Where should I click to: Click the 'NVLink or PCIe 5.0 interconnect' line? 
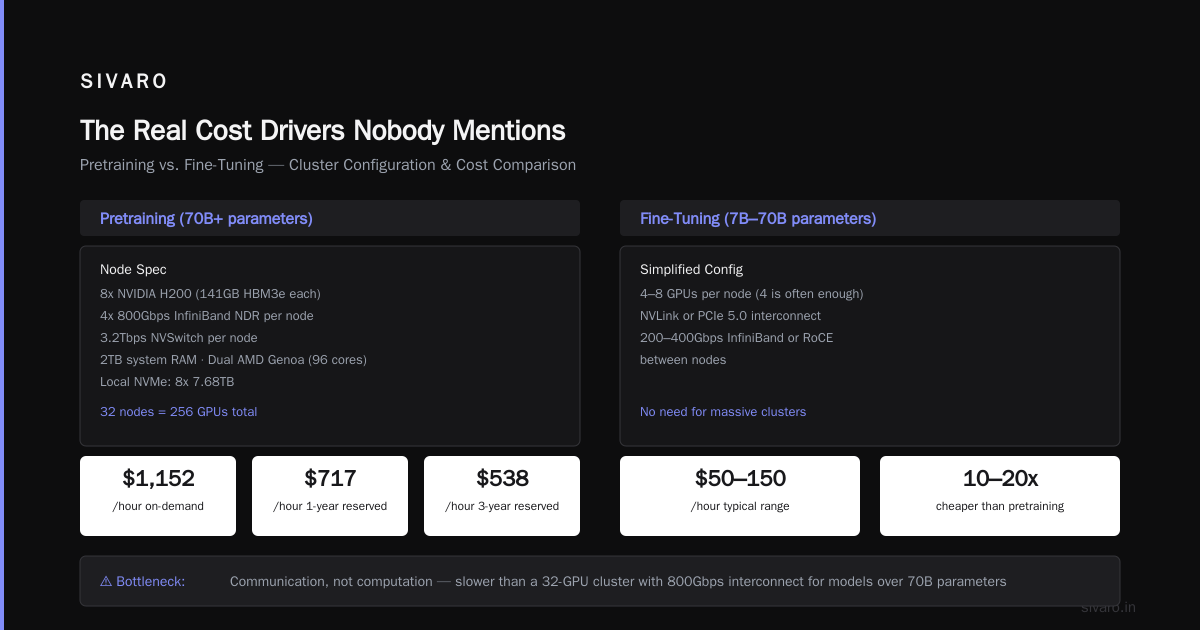[x=730, y=316]
